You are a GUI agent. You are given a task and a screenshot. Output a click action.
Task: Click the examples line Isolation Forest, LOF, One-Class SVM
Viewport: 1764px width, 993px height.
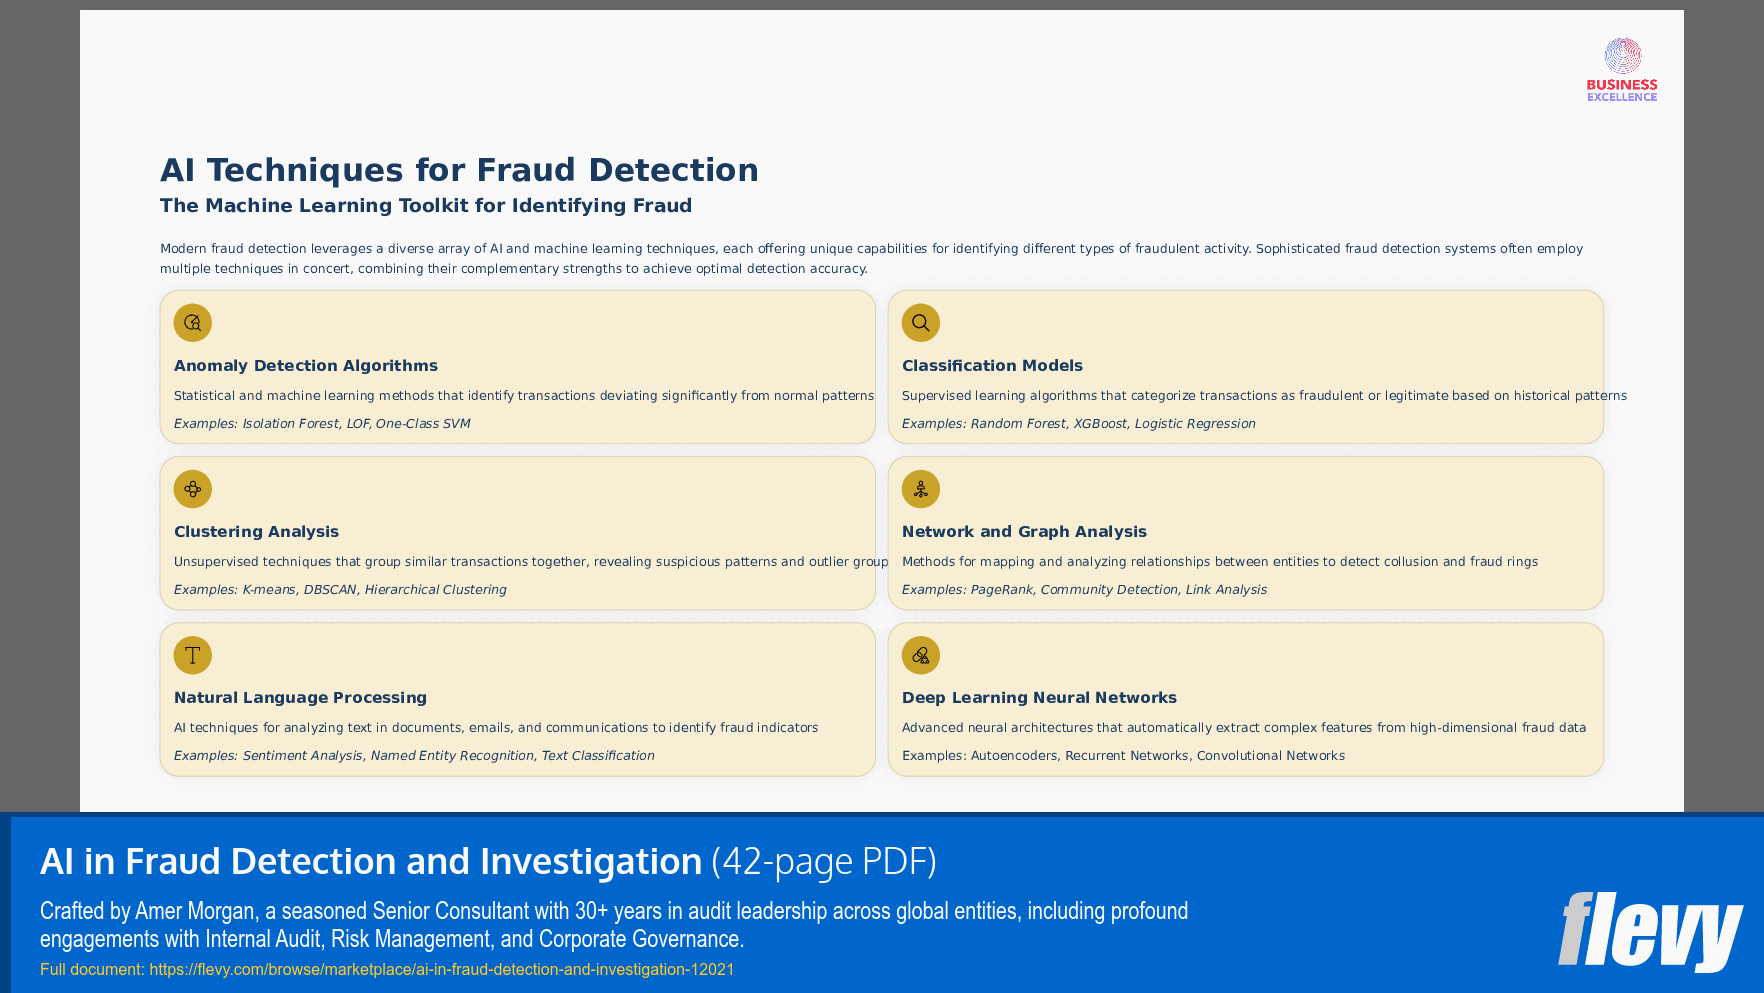pyautogui.click(x=322, y=424)
